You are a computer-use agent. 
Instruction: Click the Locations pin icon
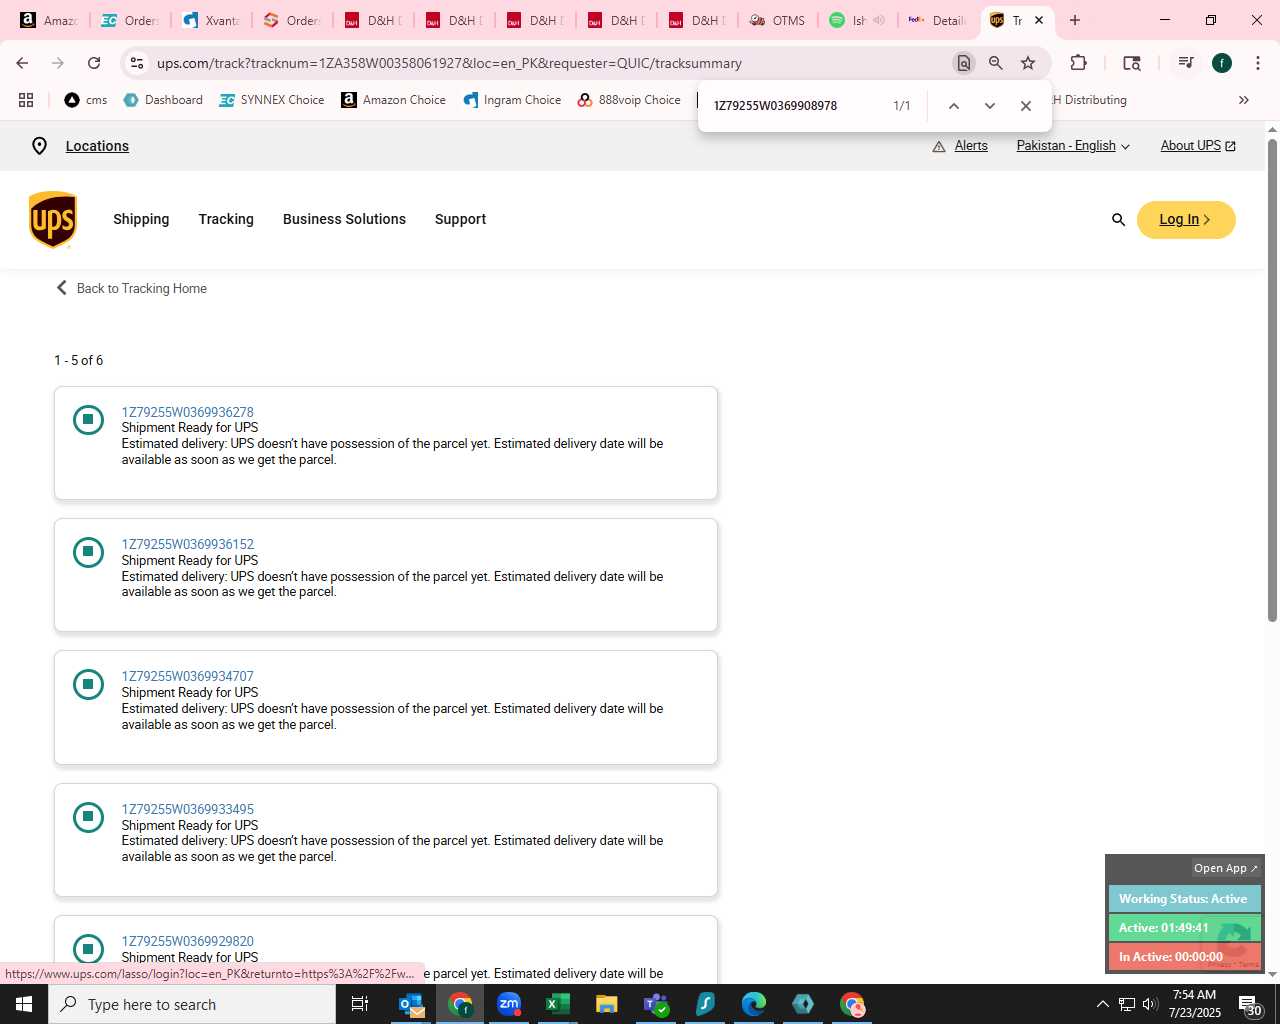point(39,146)
